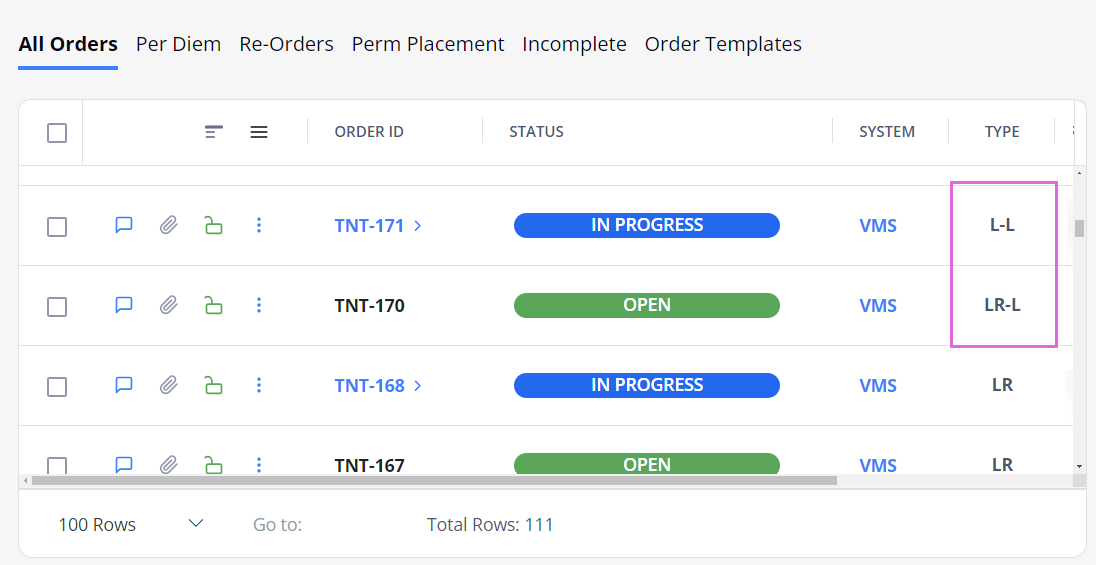This screenshot has height=565, width=1096.
Task: Select the checkbox for order TNT-170
Action: (57, 306)
